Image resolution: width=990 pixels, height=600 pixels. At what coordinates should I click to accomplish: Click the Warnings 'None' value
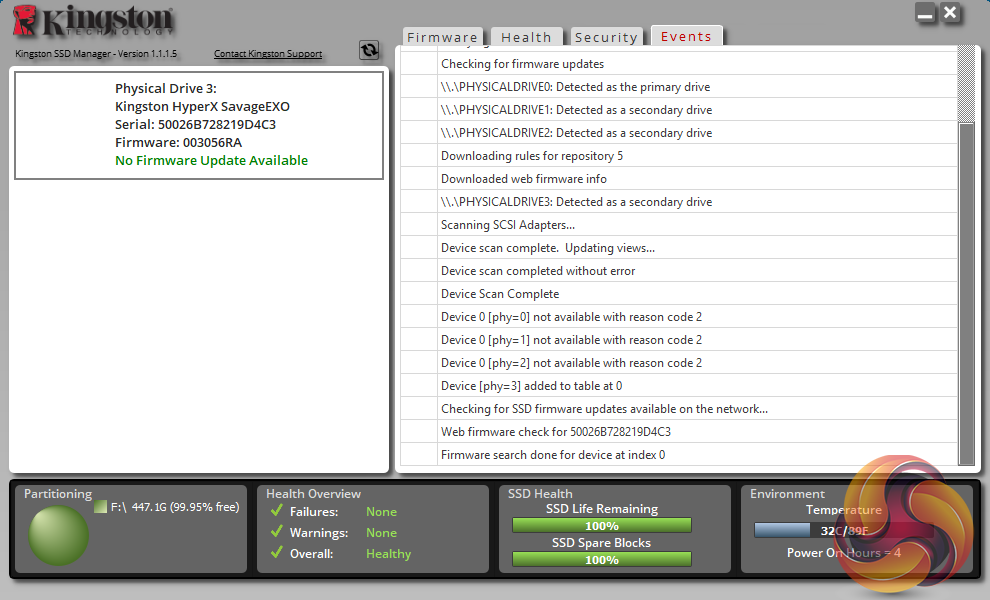pyautogui.click(x=381, y=532)
